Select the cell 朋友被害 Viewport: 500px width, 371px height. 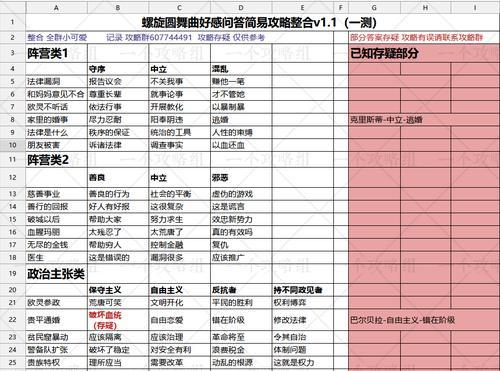point(56,145)
